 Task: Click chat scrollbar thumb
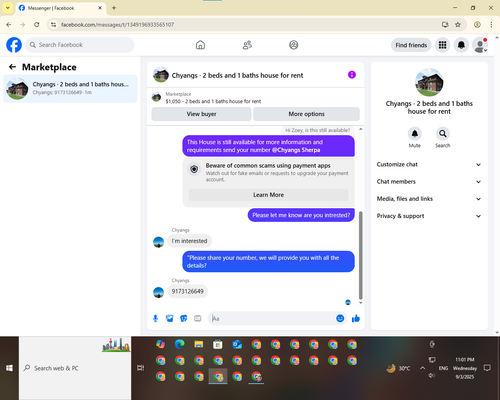click(x=360, y=255)
